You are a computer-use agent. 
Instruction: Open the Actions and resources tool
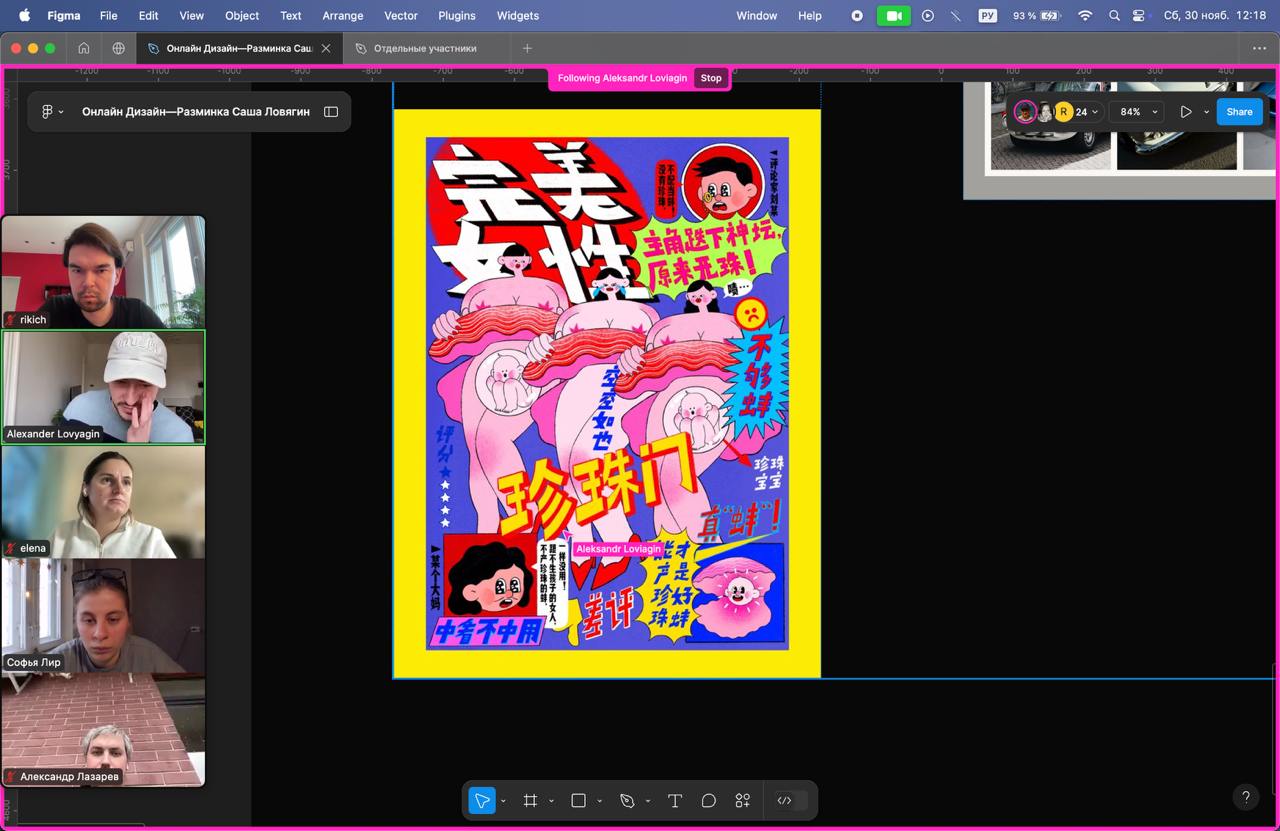(x=742, y=800)
